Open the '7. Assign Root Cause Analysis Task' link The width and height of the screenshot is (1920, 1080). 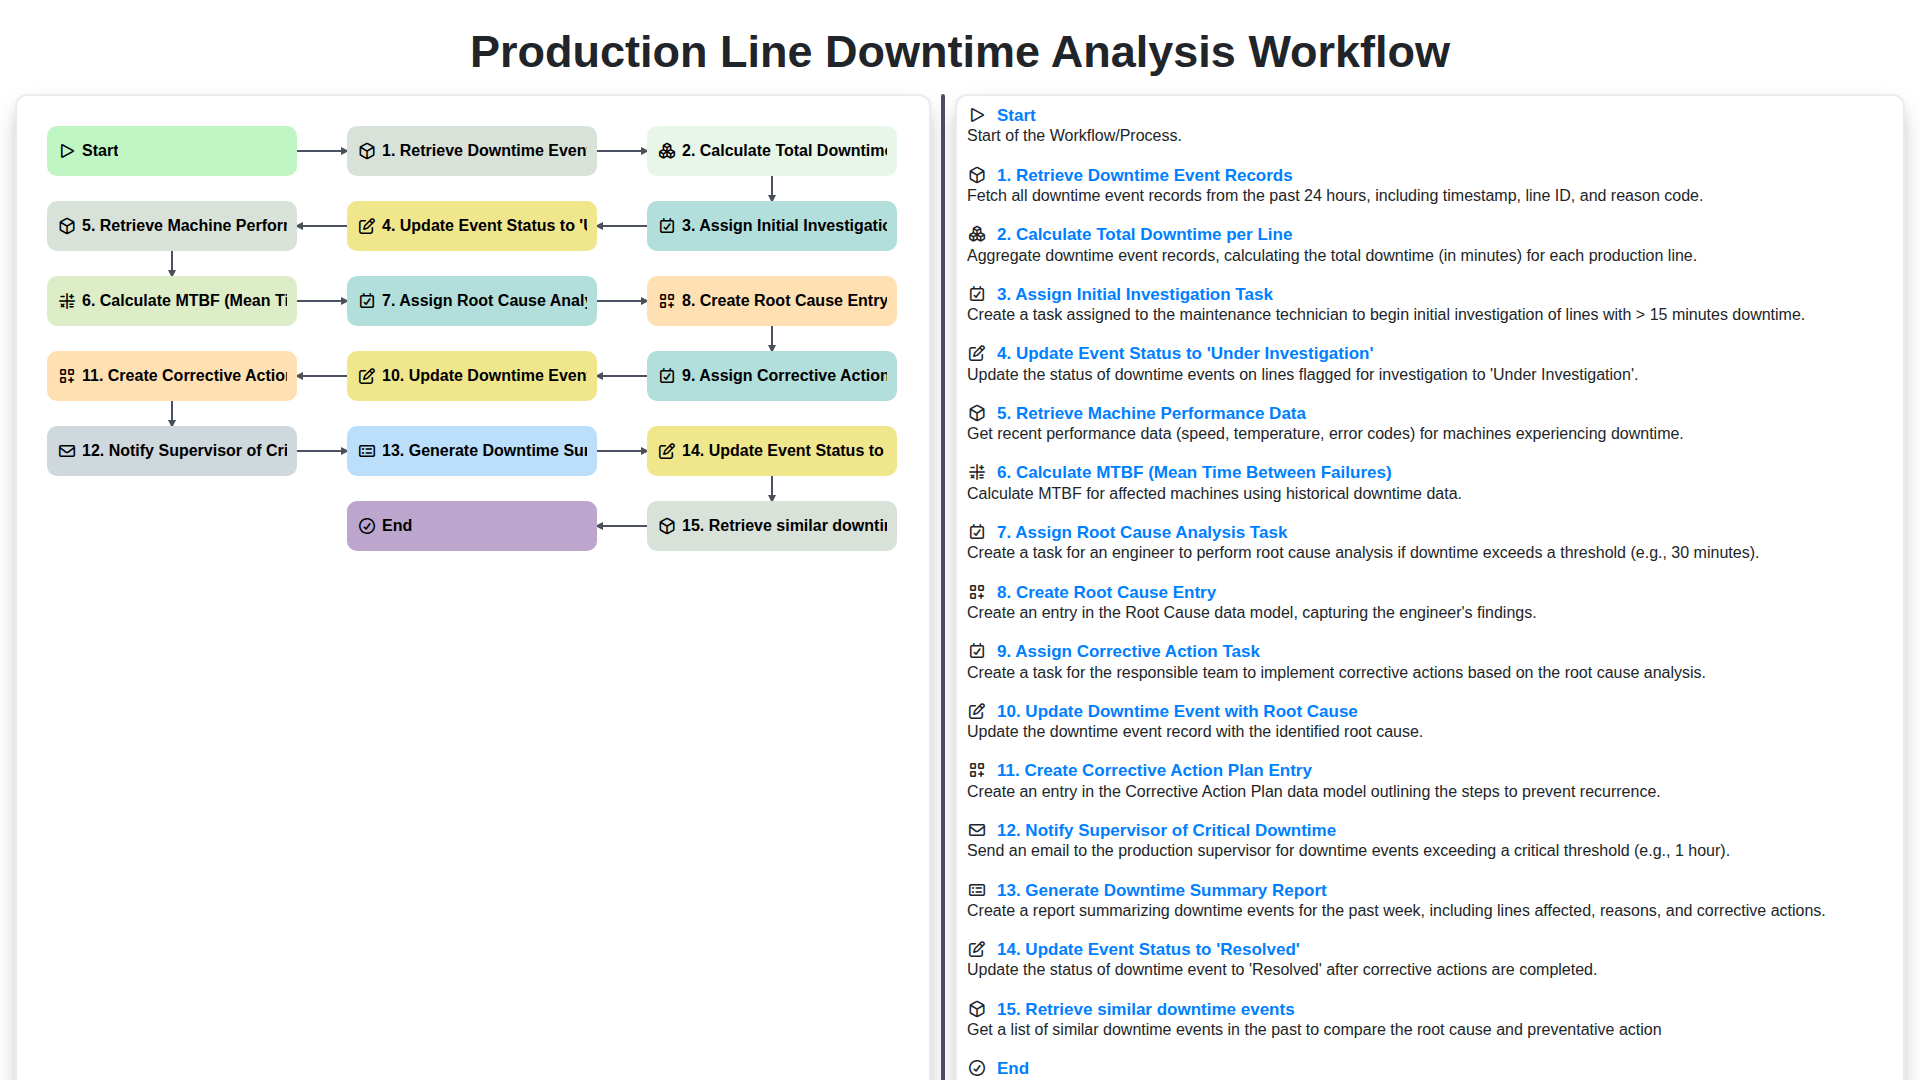pos(1143,532)
